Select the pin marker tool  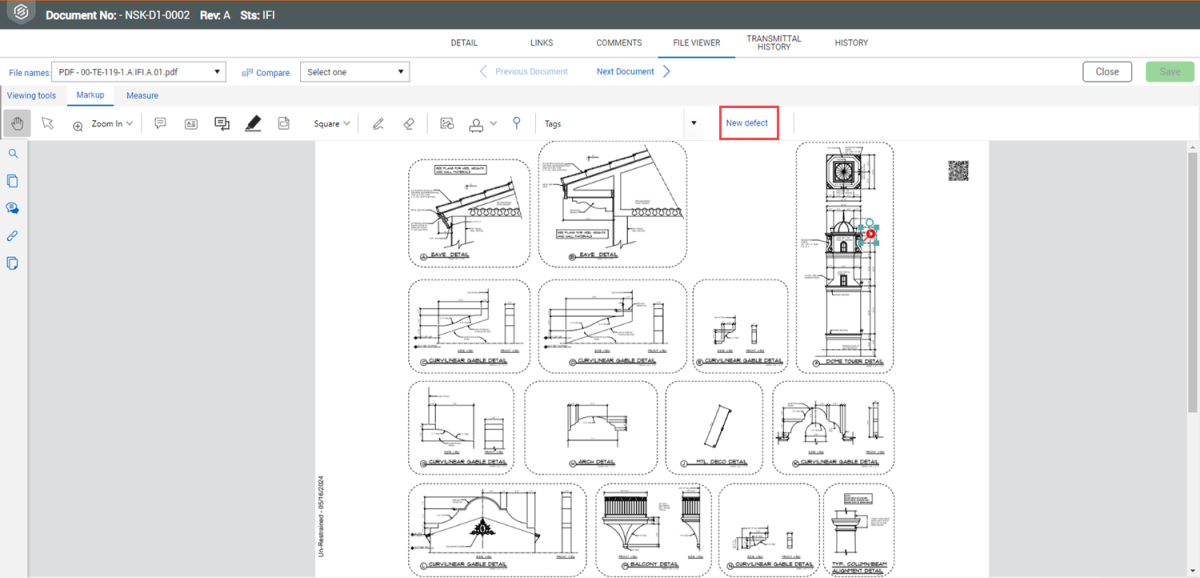(517, 123)
